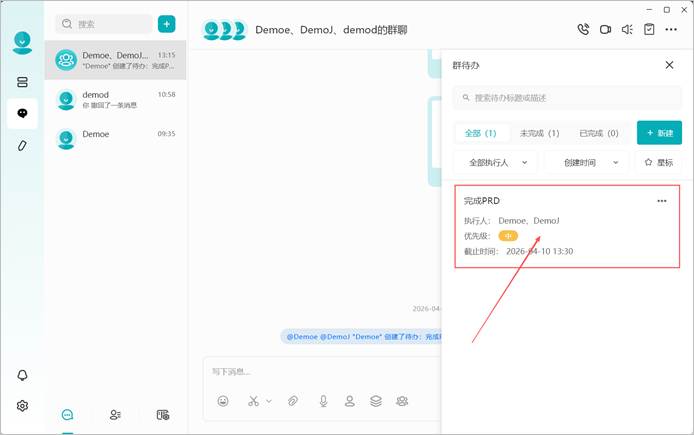694x435 pixels.
Task: Expand the 全部执行人 dropdown
Action: [x=496, y=162]
